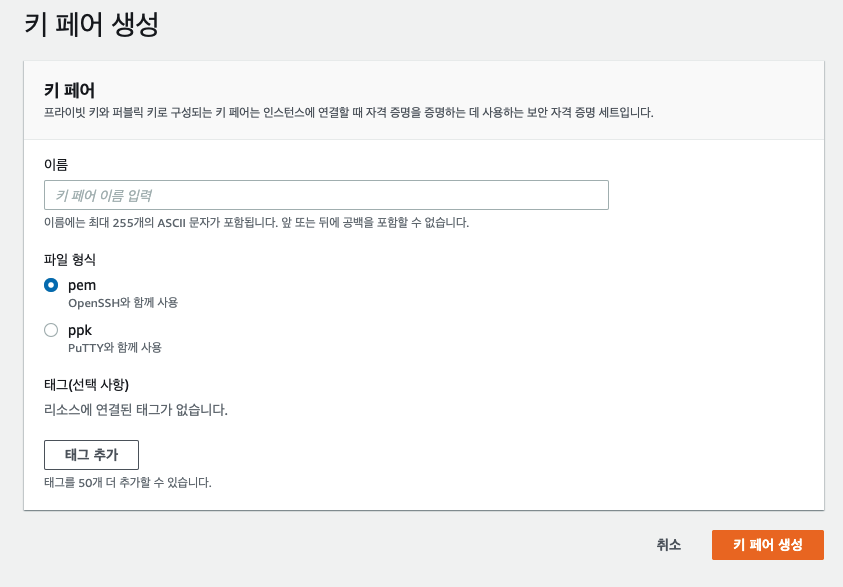Click the OpenSSH와 함께 사용 description

(x=123, y=303)
